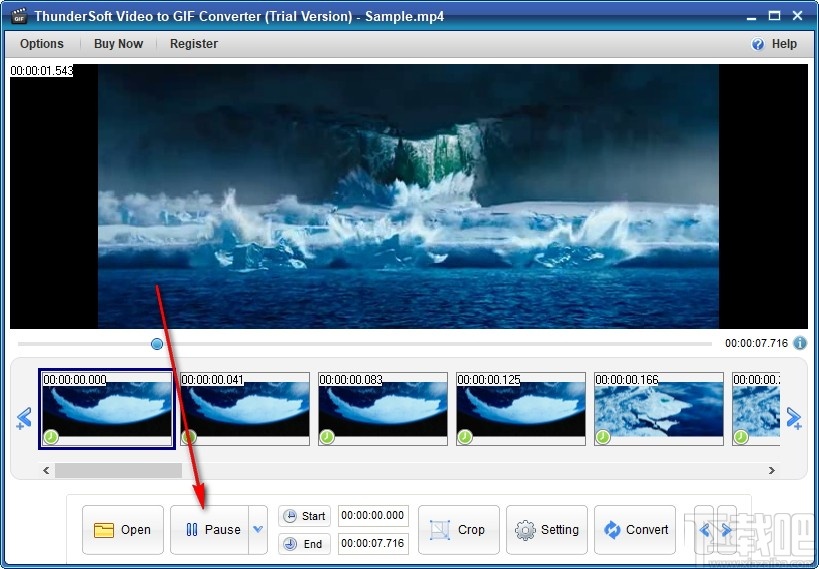The height and width of the screenshot is (569, 819).
Task: Select the frame thumbnail at 00:00:00.166
Action: [659, 409]
